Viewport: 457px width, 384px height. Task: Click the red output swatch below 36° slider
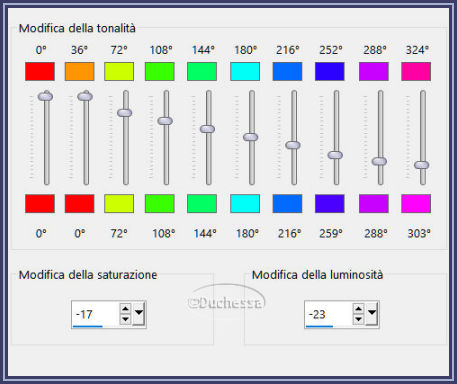[79, 203]
